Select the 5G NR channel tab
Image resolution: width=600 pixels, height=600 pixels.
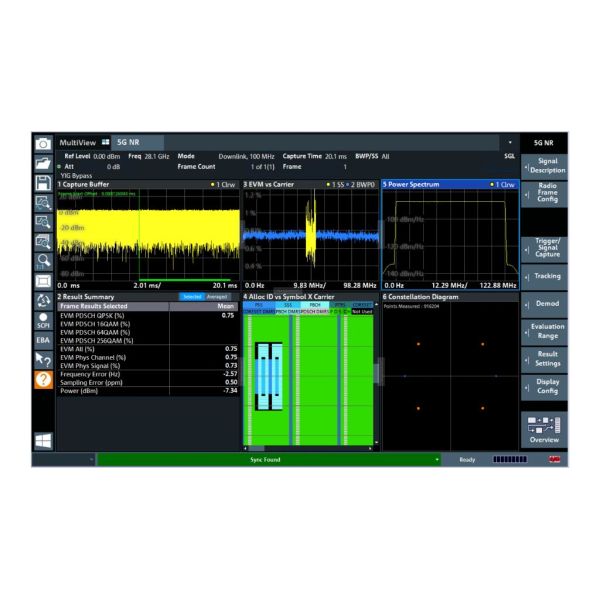(127, 144)
